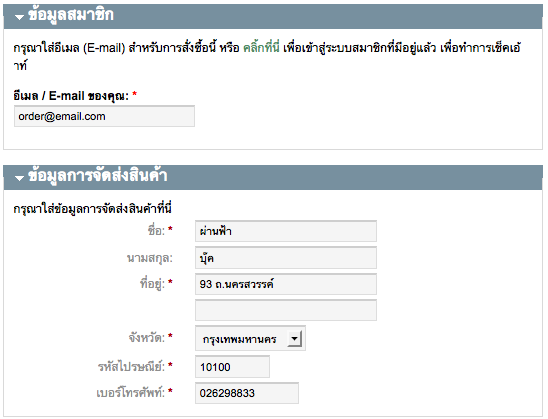
Task: Click the ข้อมูลสมาชิก section header title
Action: 71,15
